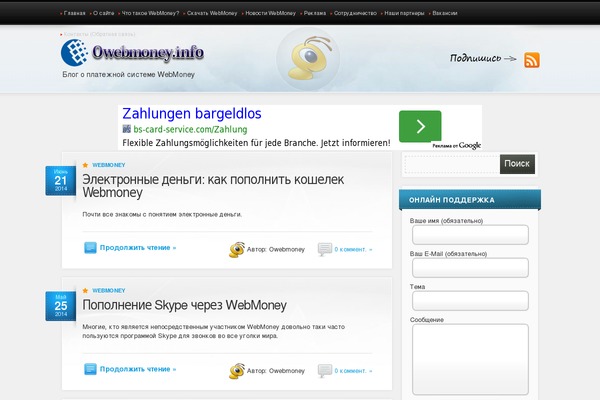This screenshot has height=400, width=600.
Task: Open 0 коммент. link of Пополнение Skype post
Action: pyautogui.click(x=353, y=371)
